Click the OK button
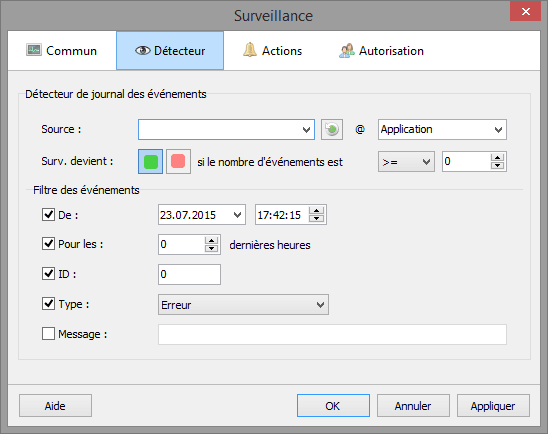Viewport: 548px width, 434px height. pyautogui.click(x=333, y=406)
